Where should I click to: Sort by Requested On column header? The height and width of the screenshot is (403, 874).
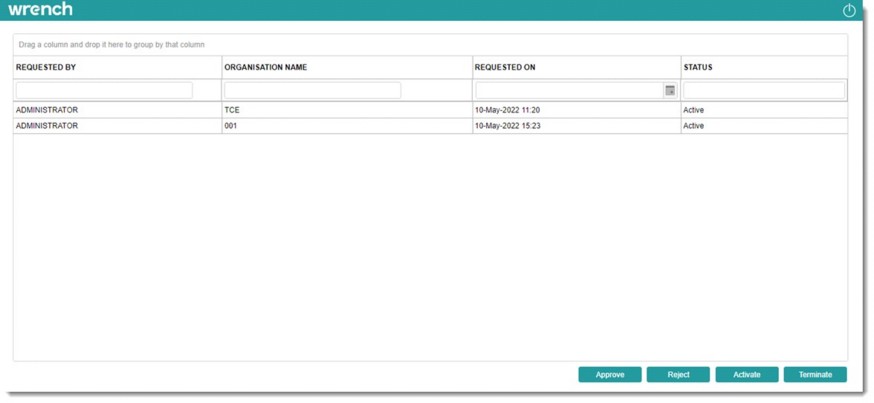505,68
